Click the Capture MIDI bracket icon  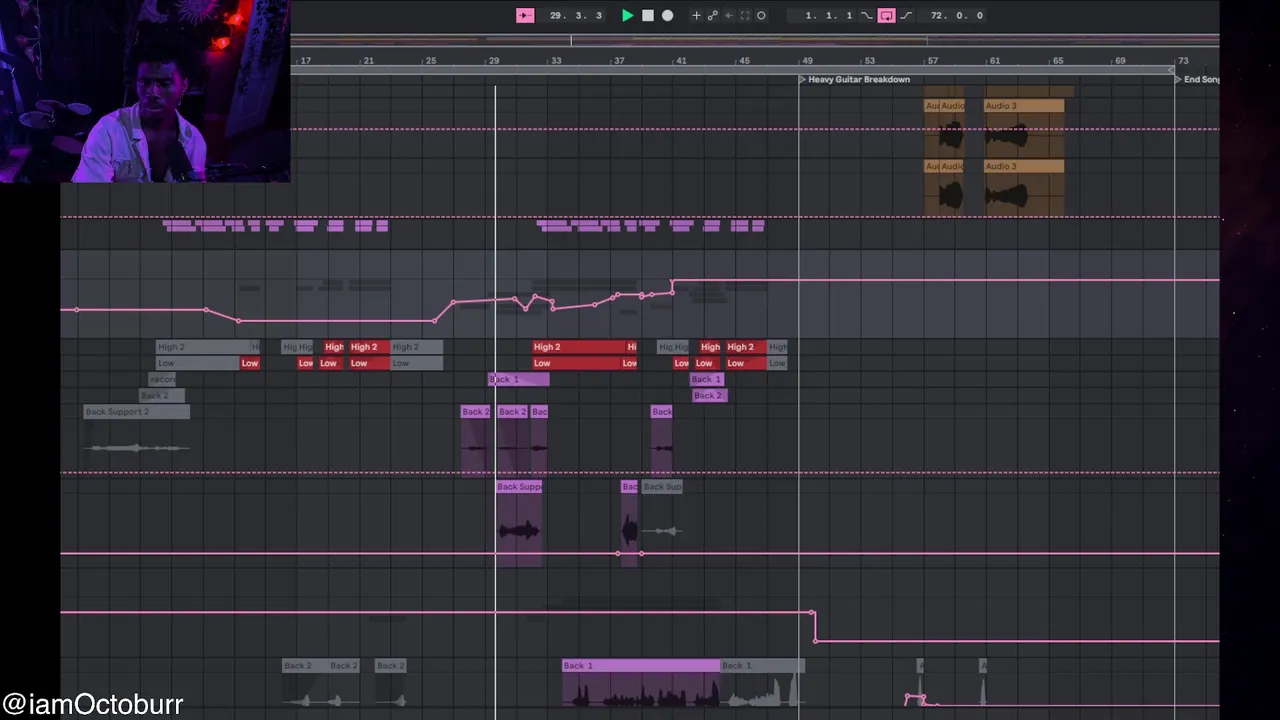coord(745,15)
